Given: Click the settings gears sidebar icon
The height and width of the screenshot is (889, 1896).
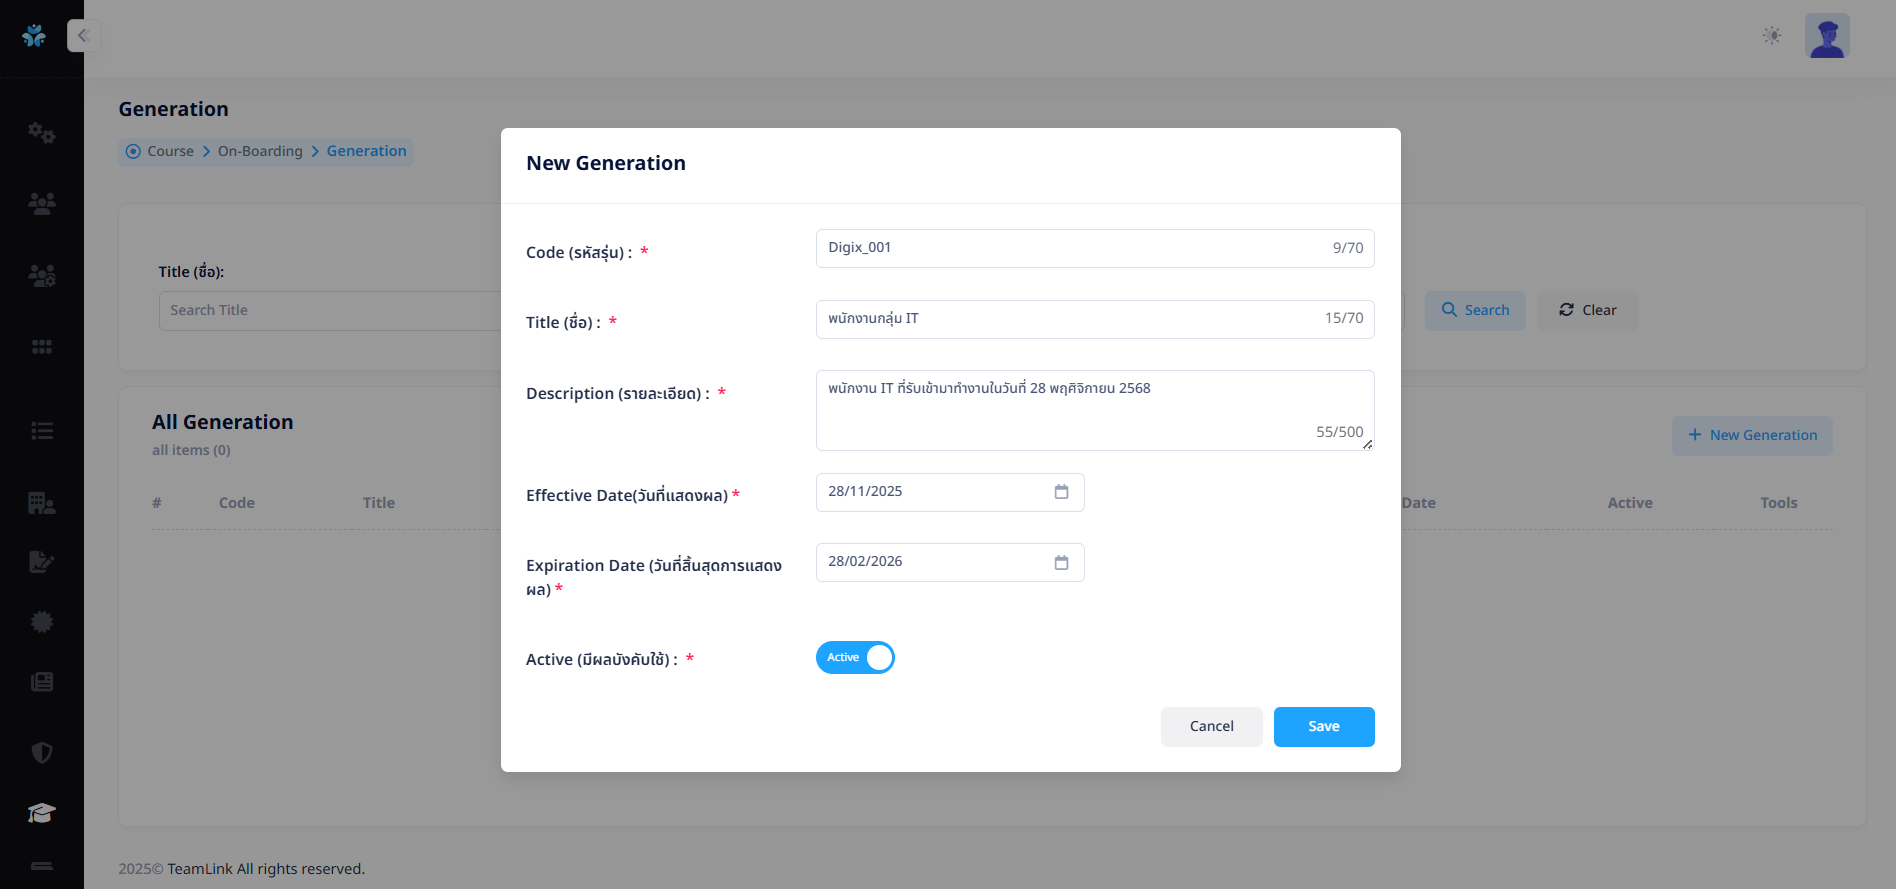Looking at the screenshot, I should tap(41, 133).
